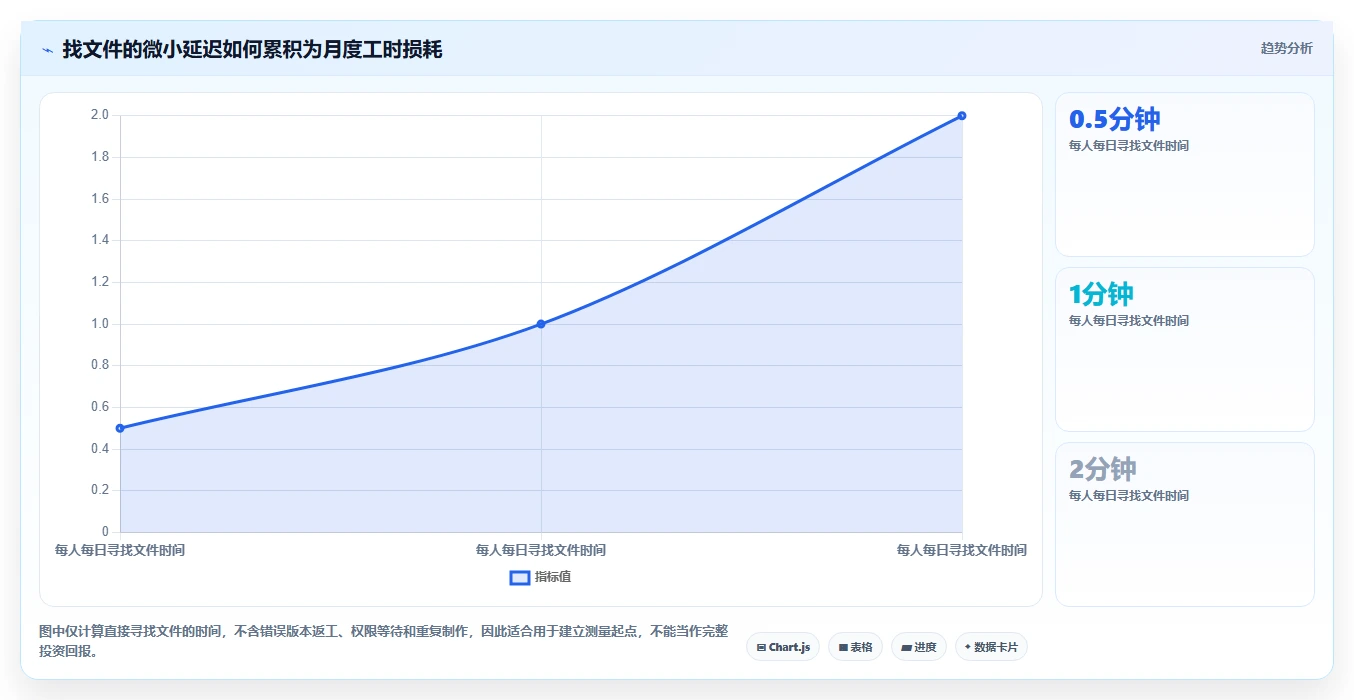Viewport: 1354px width, 700px height.
Task: Click the y-axis label 1.8
Action: [x=100, y=157]
